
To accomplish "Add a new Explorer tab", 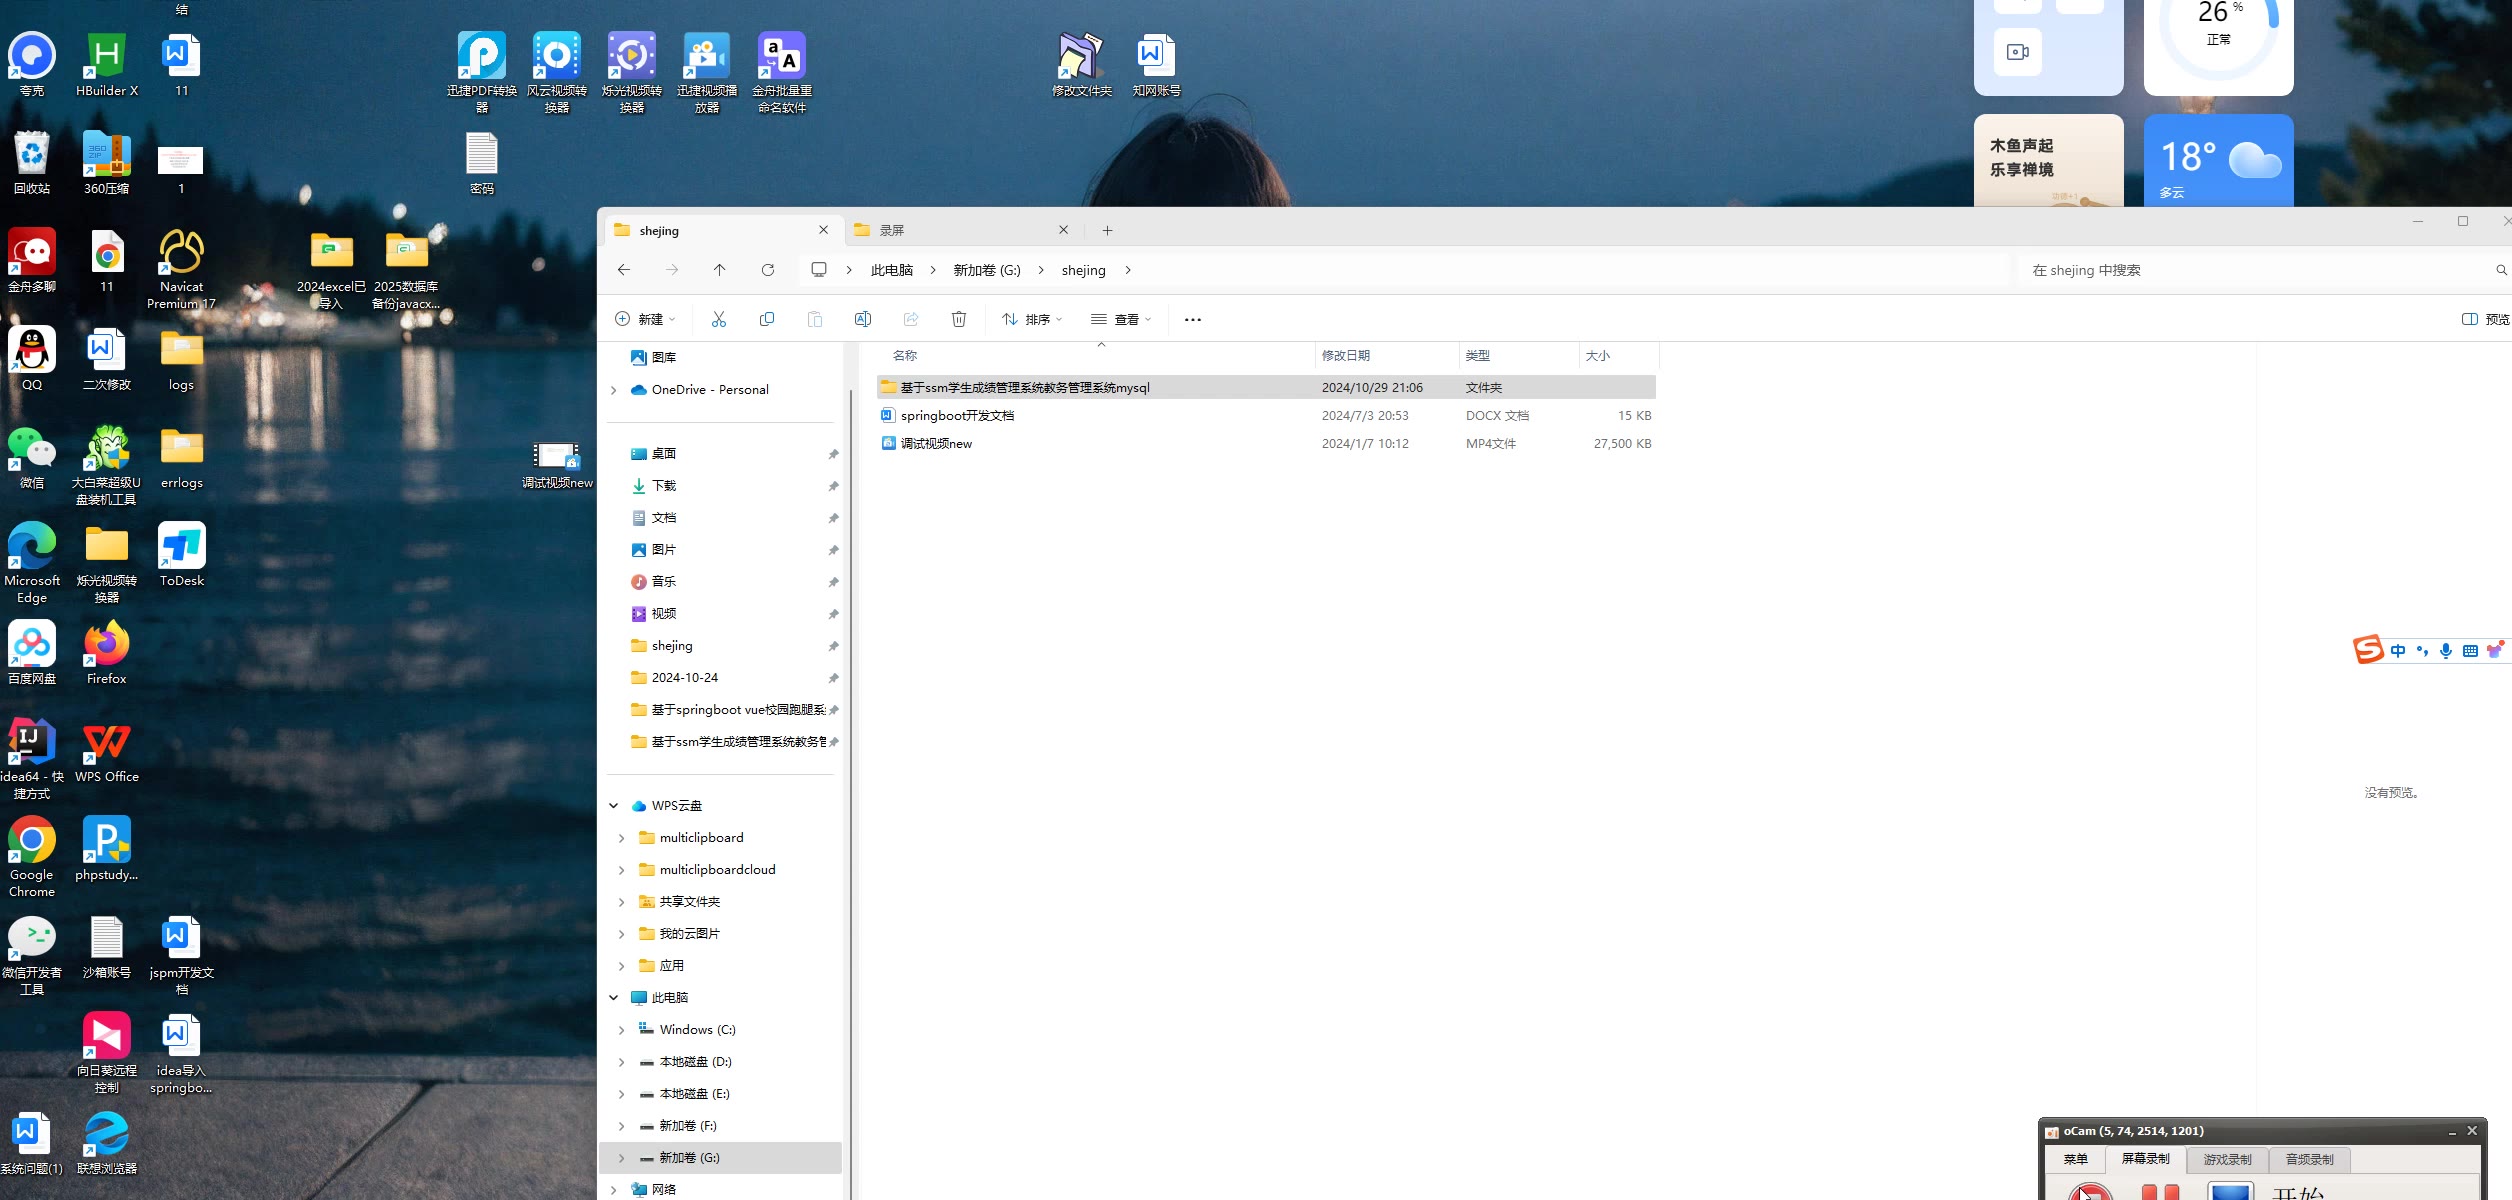I will [x=1107, y=230].
